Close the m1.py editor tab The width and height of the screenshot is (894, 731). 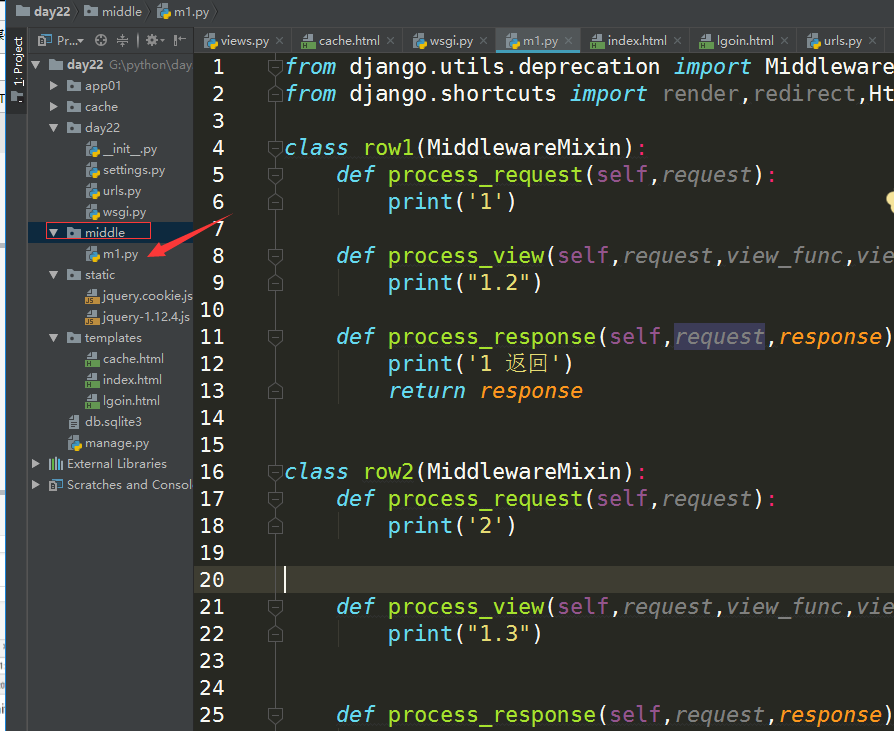pos(568,41)
